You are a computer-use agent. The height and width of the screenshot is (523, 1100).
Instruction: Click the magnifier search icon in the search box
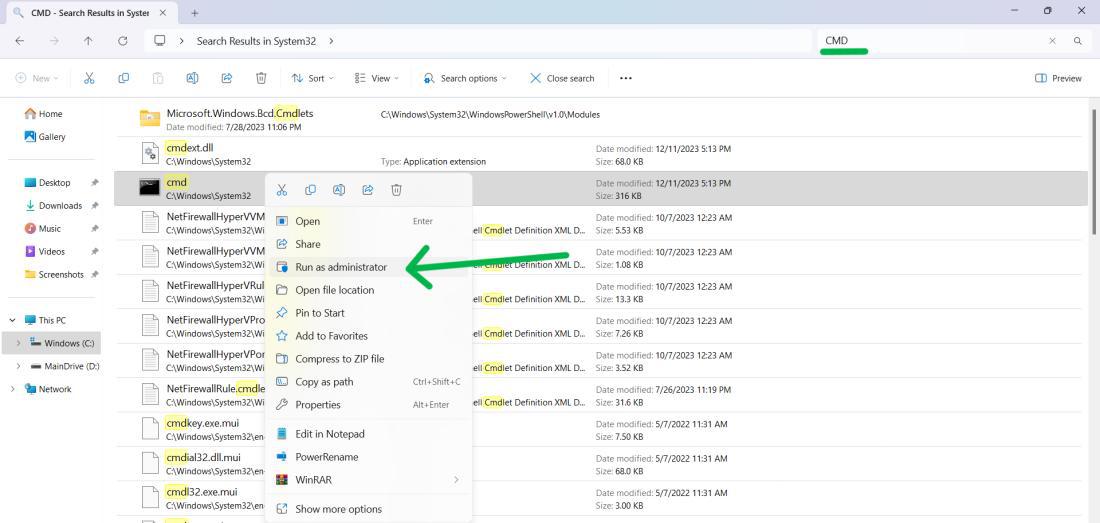(x=1078, y=41)
